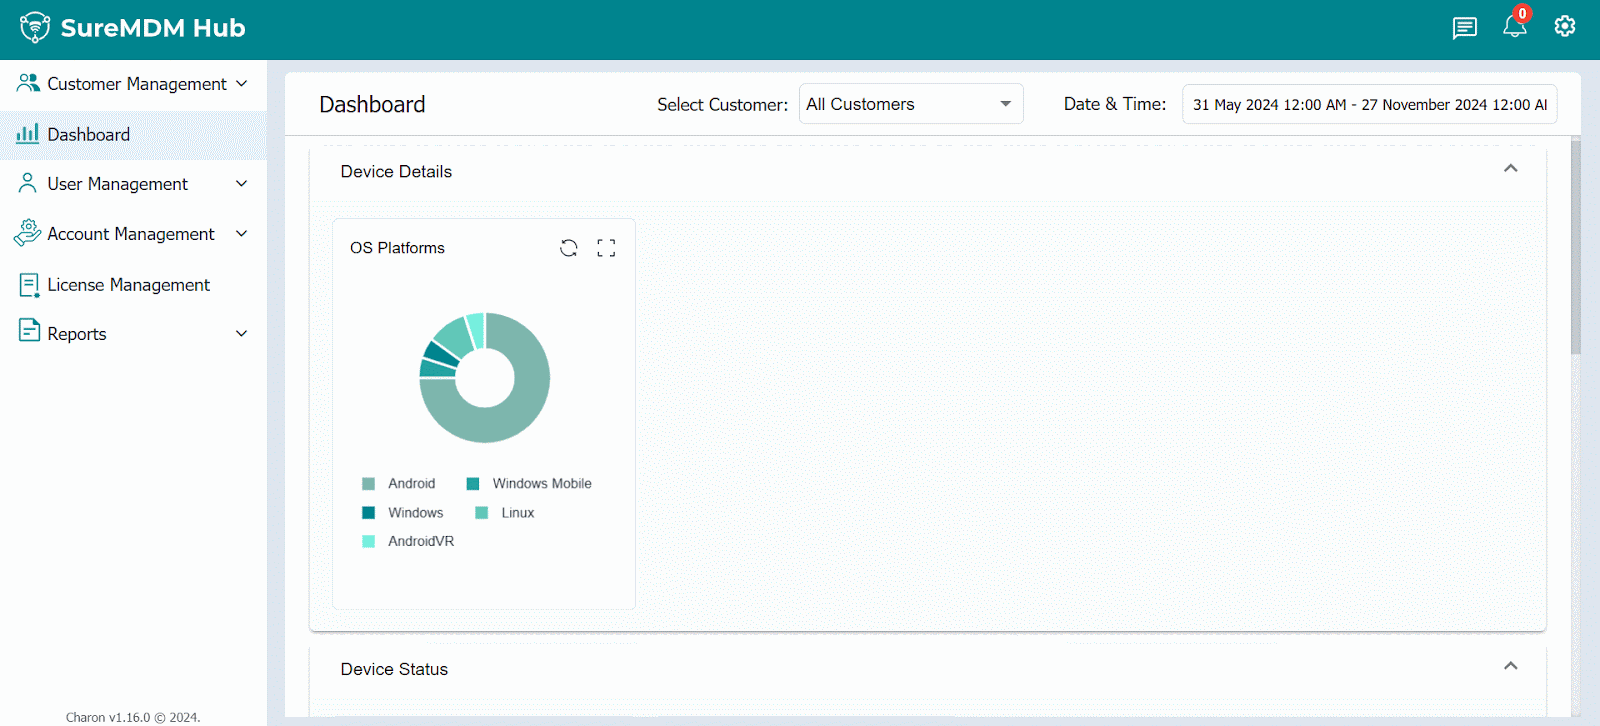Viewport: 1600px width, 726px height.
Task: Open the settings gear icon
Action: click(1565, 26)
